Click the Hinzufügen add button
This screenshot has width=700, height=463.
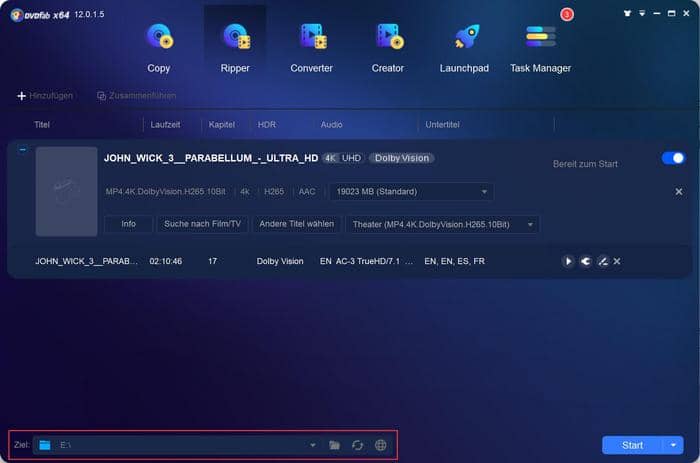(x=46, y=95)
